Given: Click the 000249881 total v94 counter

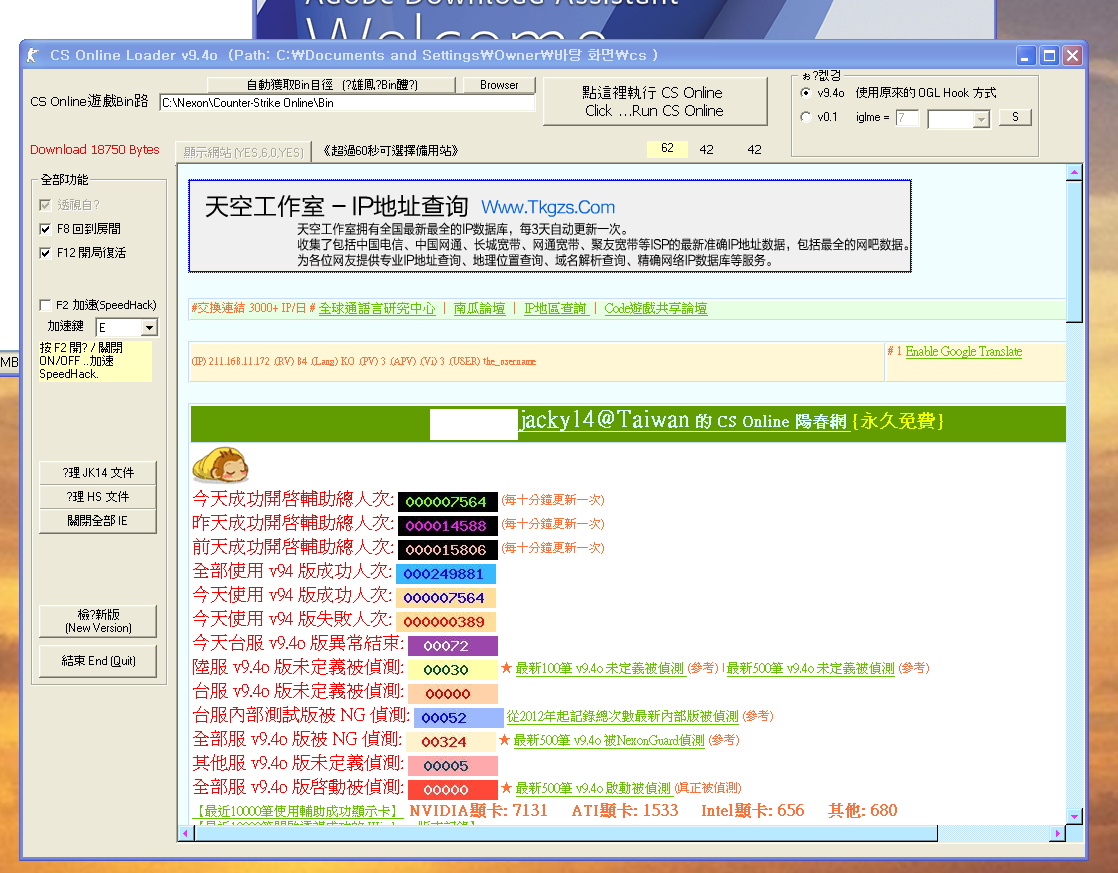Looking at the screenshot, I should 445,574.
